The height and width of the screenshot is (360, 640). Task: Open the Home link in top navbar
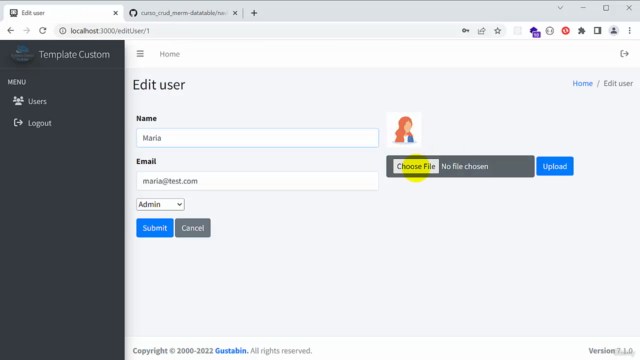[169, 54]
